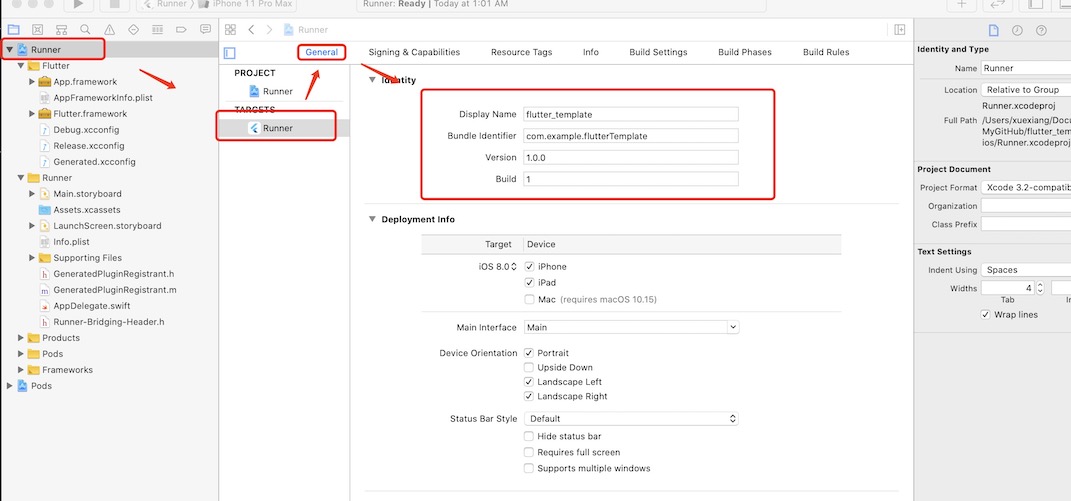Enable Hide status bar checkbox
Screen dimensions: 1071x501
[x=529, y=436]
